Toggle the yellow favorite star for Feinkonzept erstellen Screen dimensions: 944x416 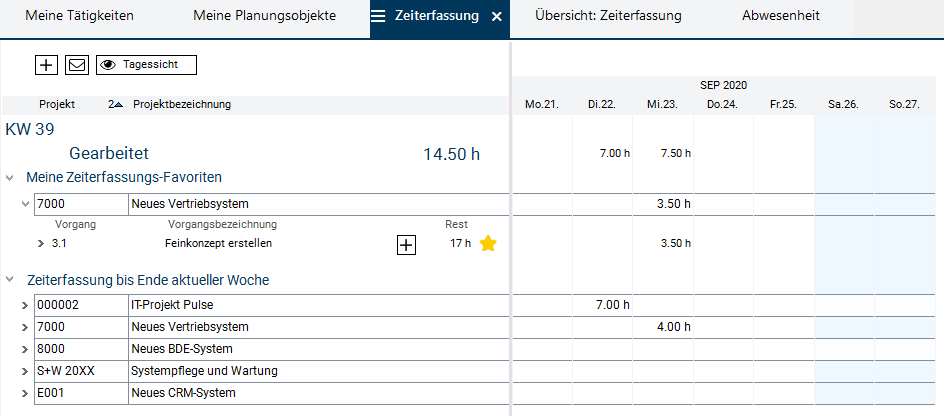488,244
